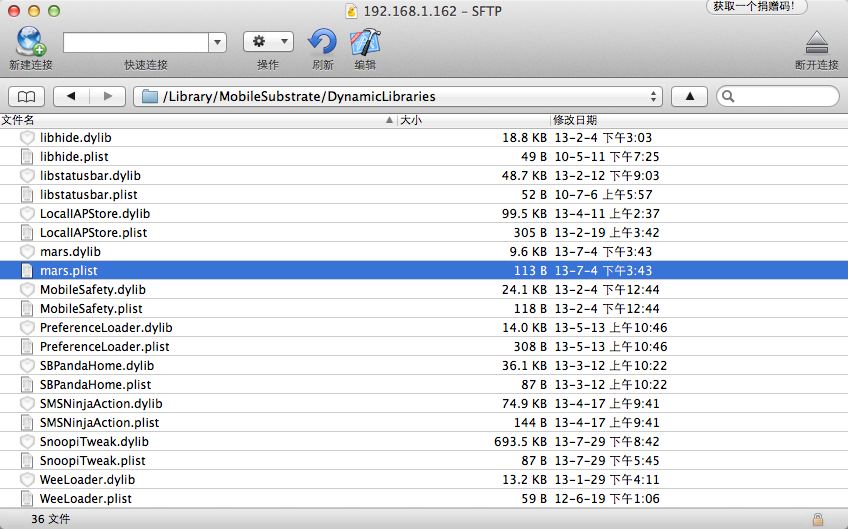
Task: Click the 693.5 KB size cell
Action: 520,441
